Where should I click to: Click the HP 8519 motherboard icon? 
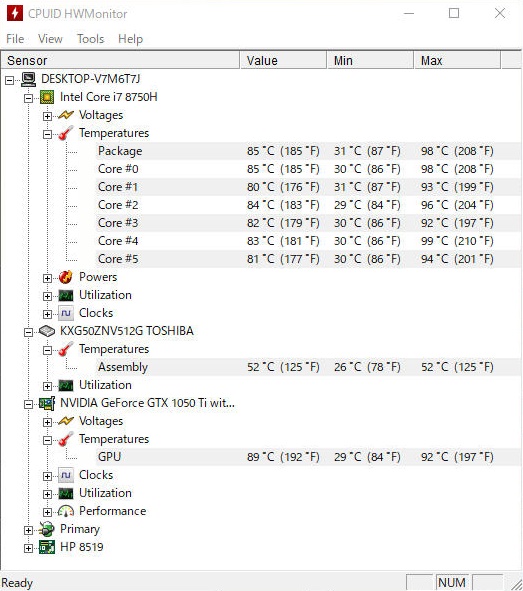(47, 547)
